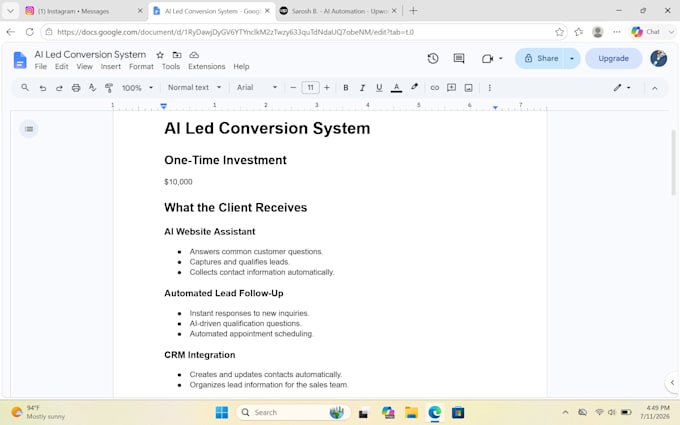Viewport: 680px width, 425px height.
Task: Open the comments panel icon
Action: tap(459, 59)
